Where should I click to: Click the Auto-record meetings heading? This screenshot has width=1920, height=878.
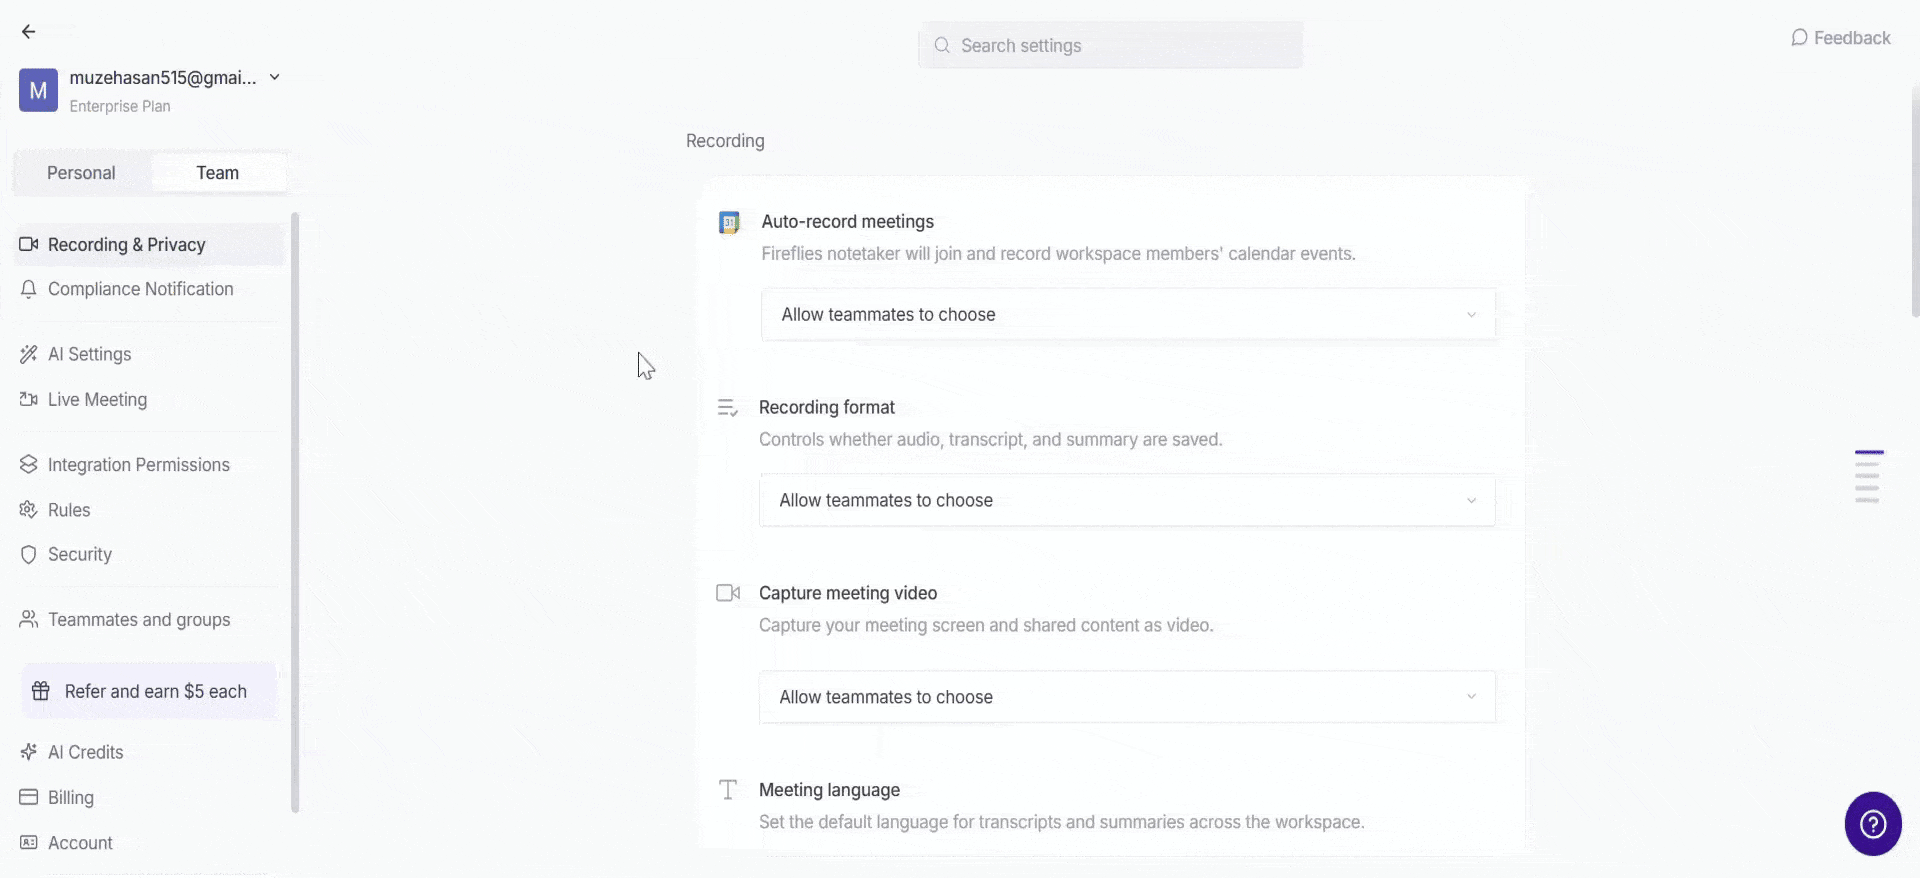pyautogui.click(x=848, y=222)
